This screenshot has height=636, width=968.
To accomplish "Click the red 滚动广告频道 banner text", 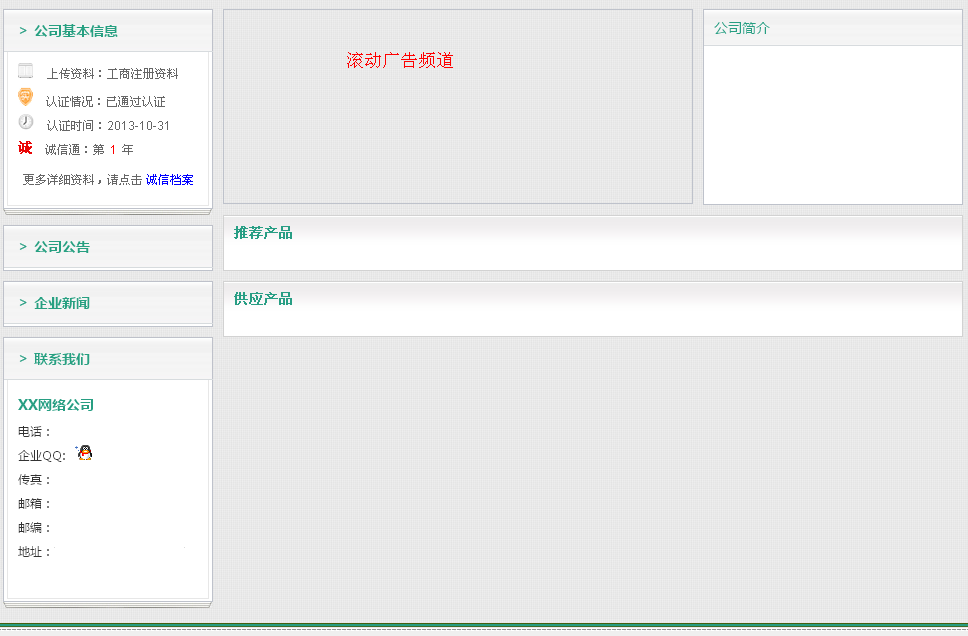I will pyautogui.click(x=400, y=61).
